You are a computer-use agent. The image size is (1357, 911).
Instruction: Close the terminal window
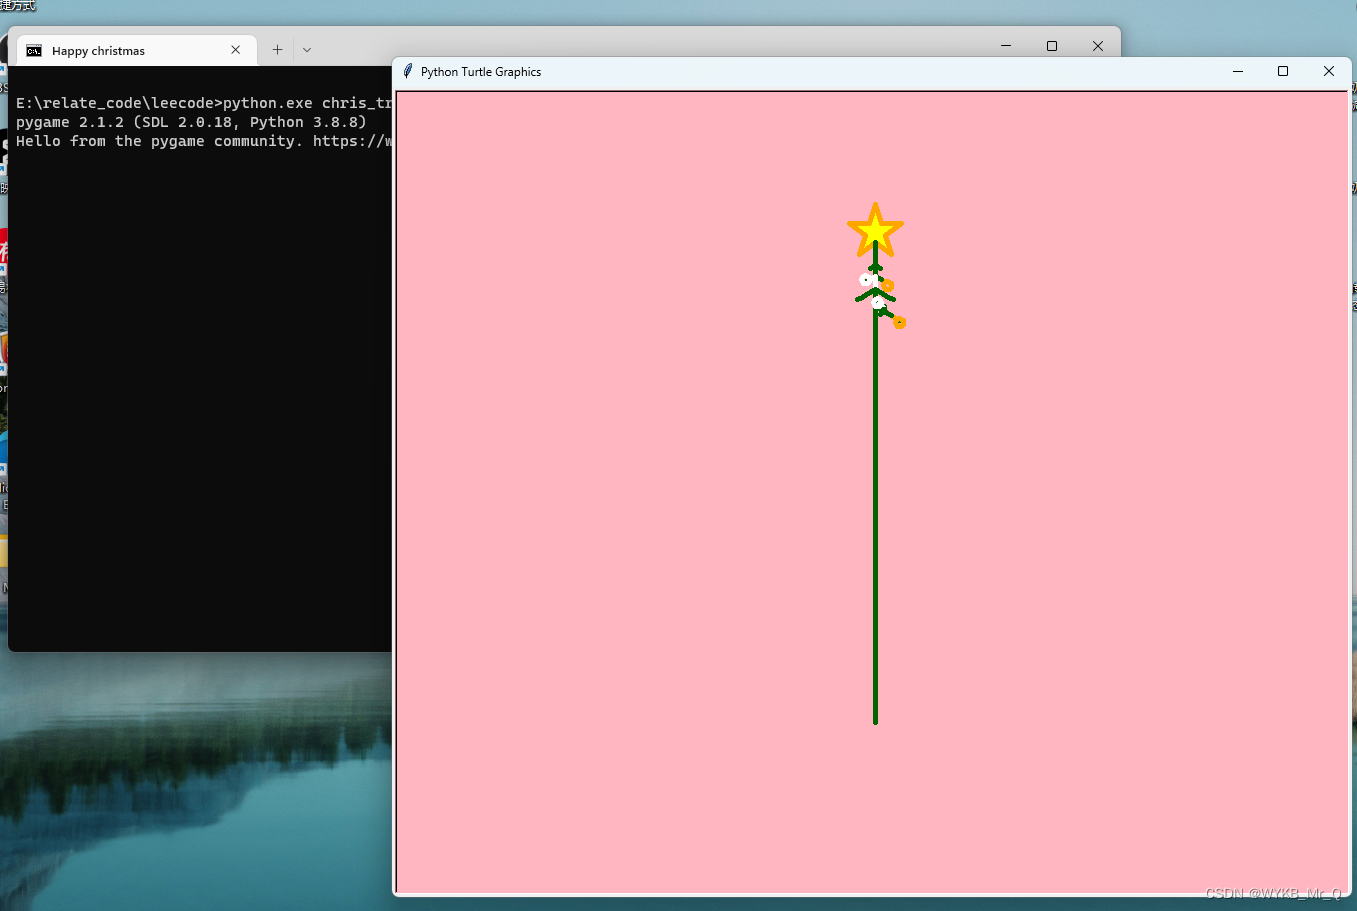pyautogui.click(x=1098, y=46)
